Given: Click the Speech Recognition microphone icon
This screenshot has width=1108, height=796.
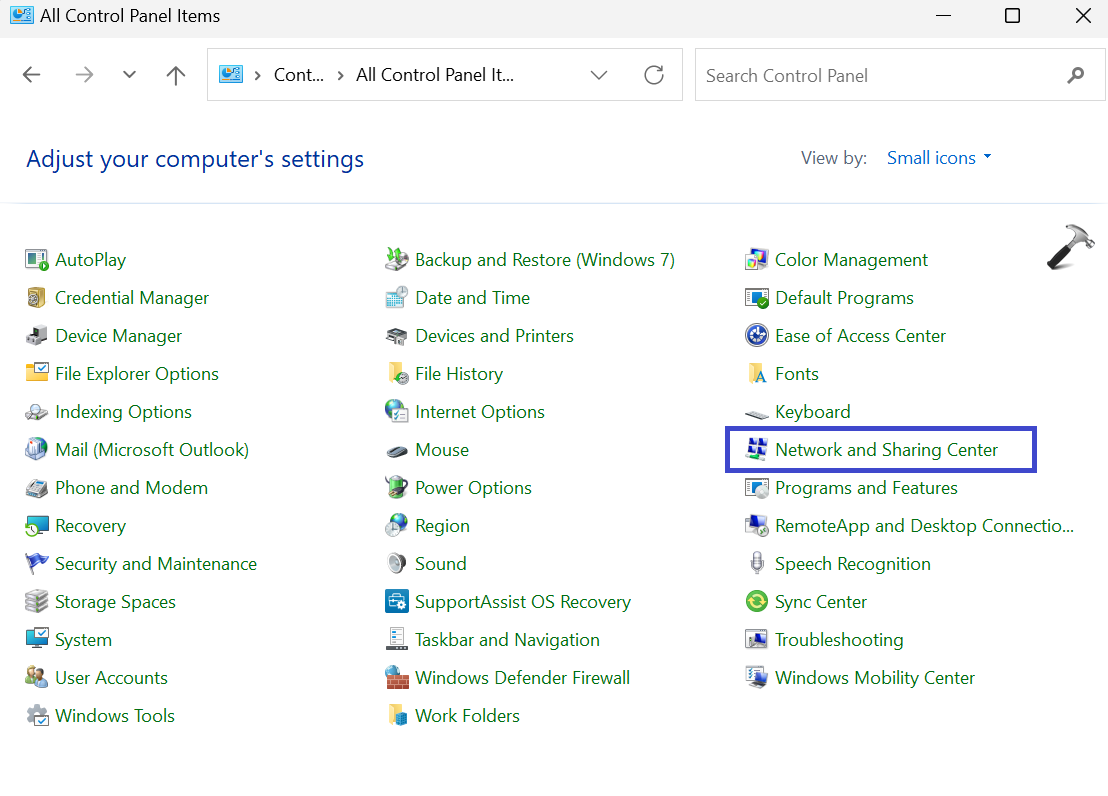Looking at the screenshot, I should click(x=756, y=564).
